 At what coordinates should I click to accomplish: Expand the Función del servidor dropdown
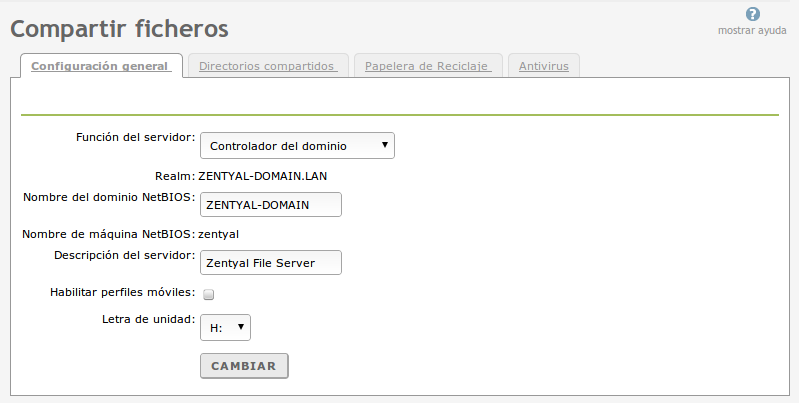tap(297, 145)
